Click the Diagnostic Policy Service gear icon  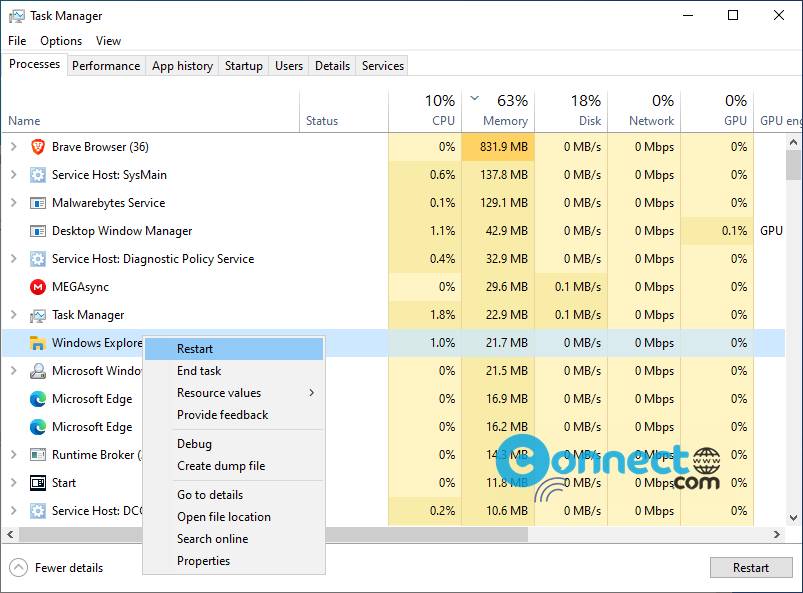point(38,259)
